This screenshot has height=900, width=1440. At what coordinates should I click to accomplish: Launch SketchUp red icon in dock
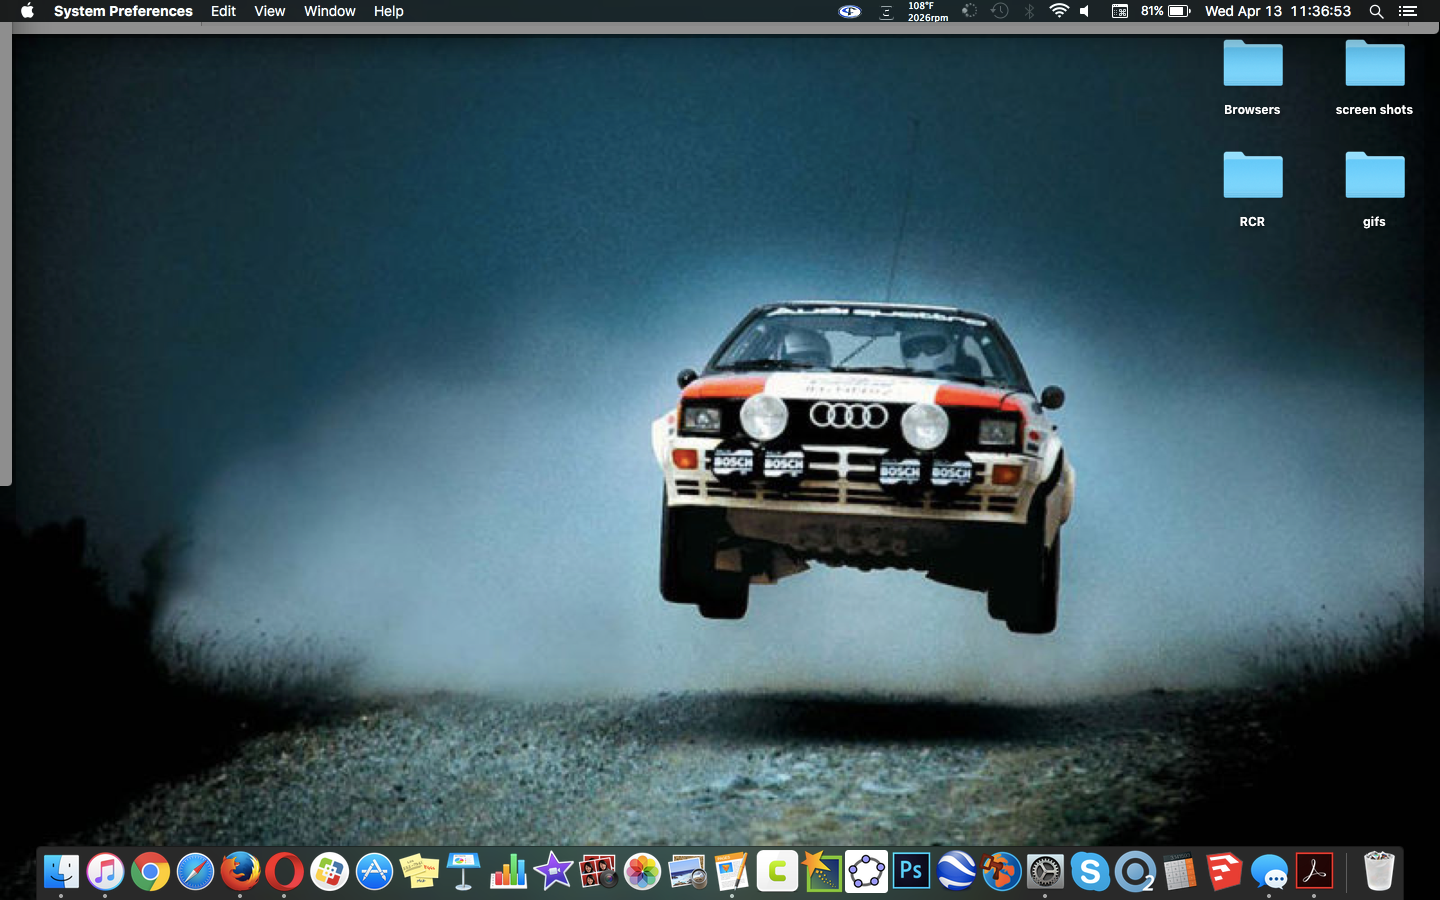point(1224,872)
